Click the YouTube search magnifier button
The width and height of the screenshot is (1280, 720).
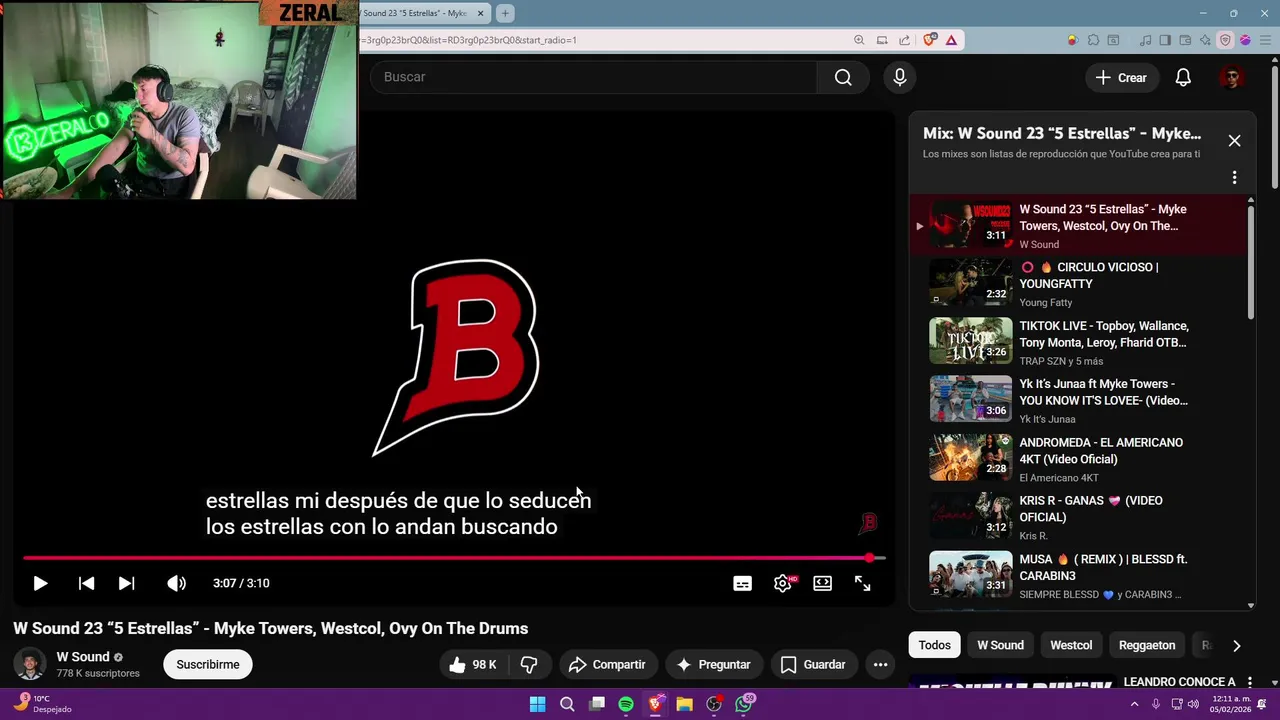coord(843,77)
